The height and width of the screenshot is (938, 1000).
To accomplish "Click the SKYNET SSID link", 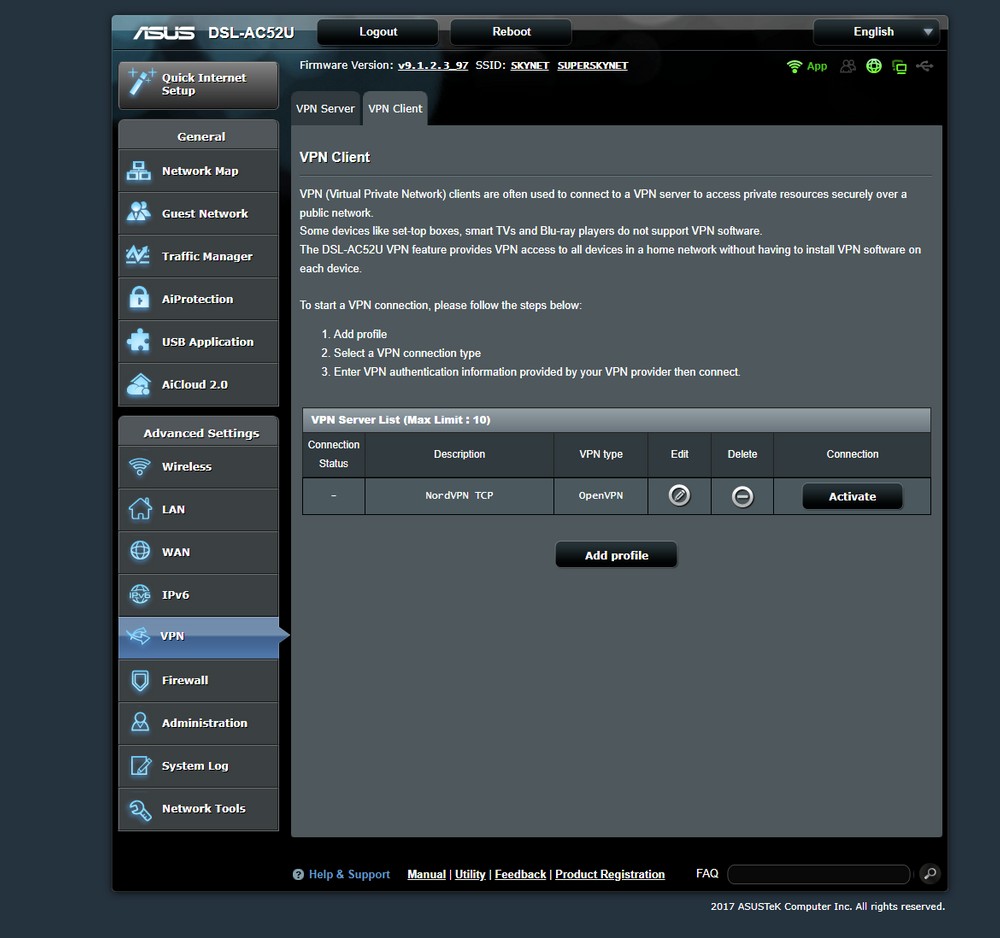I will point(529,66).
